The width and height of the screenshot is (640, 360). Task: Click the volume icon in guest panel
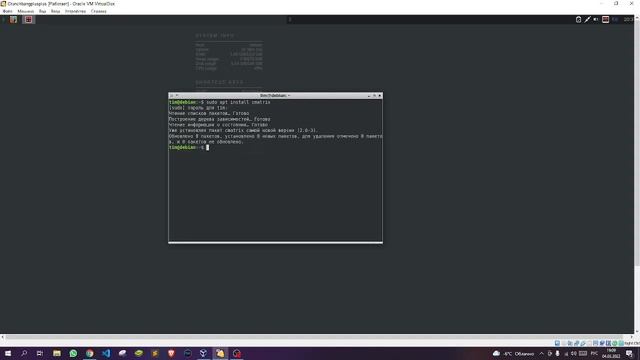point(596,19)
